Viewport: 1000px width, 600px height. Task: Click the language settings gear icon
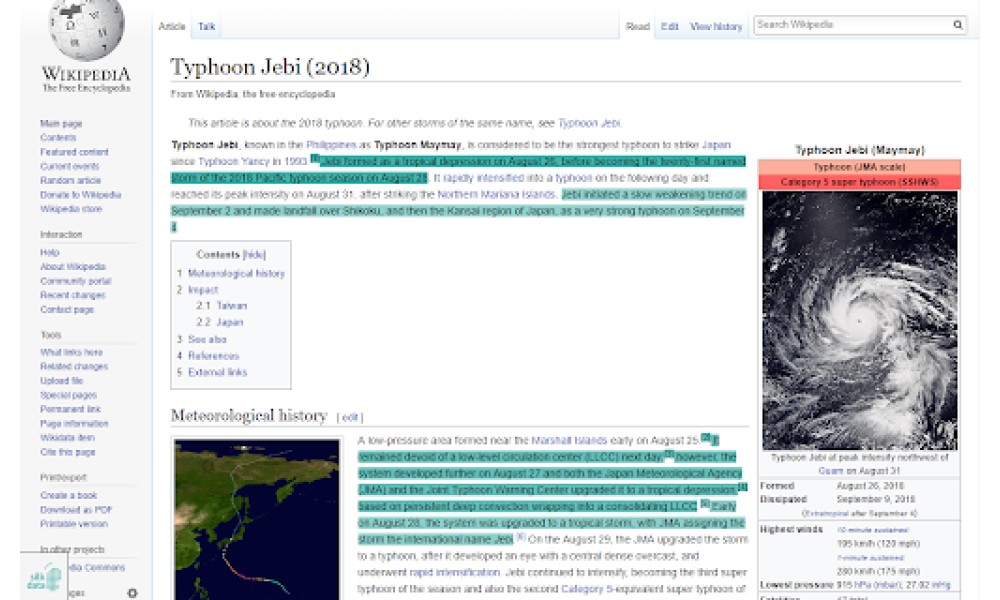(132, 593)
